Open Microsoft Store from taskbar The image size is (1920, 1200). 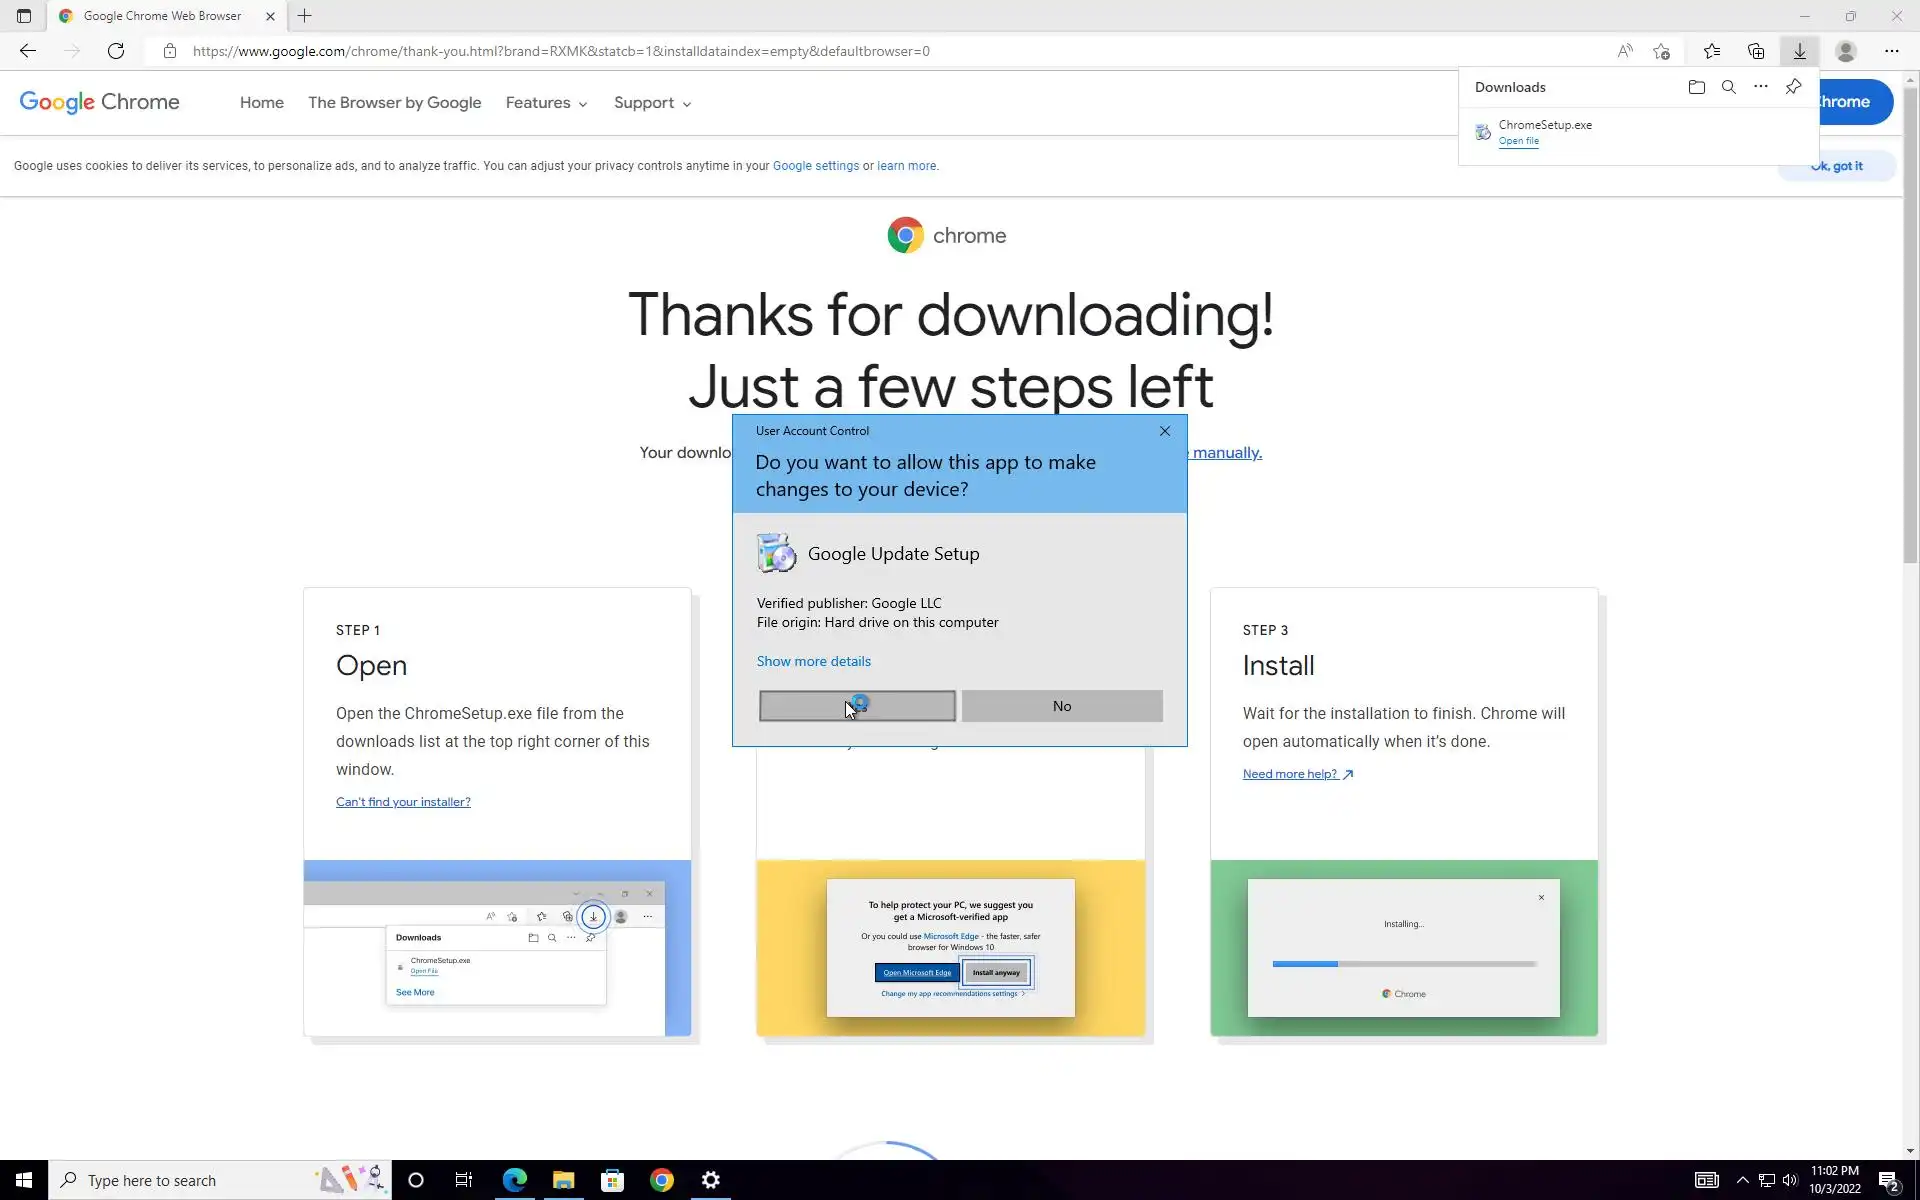click(612, 1180)
